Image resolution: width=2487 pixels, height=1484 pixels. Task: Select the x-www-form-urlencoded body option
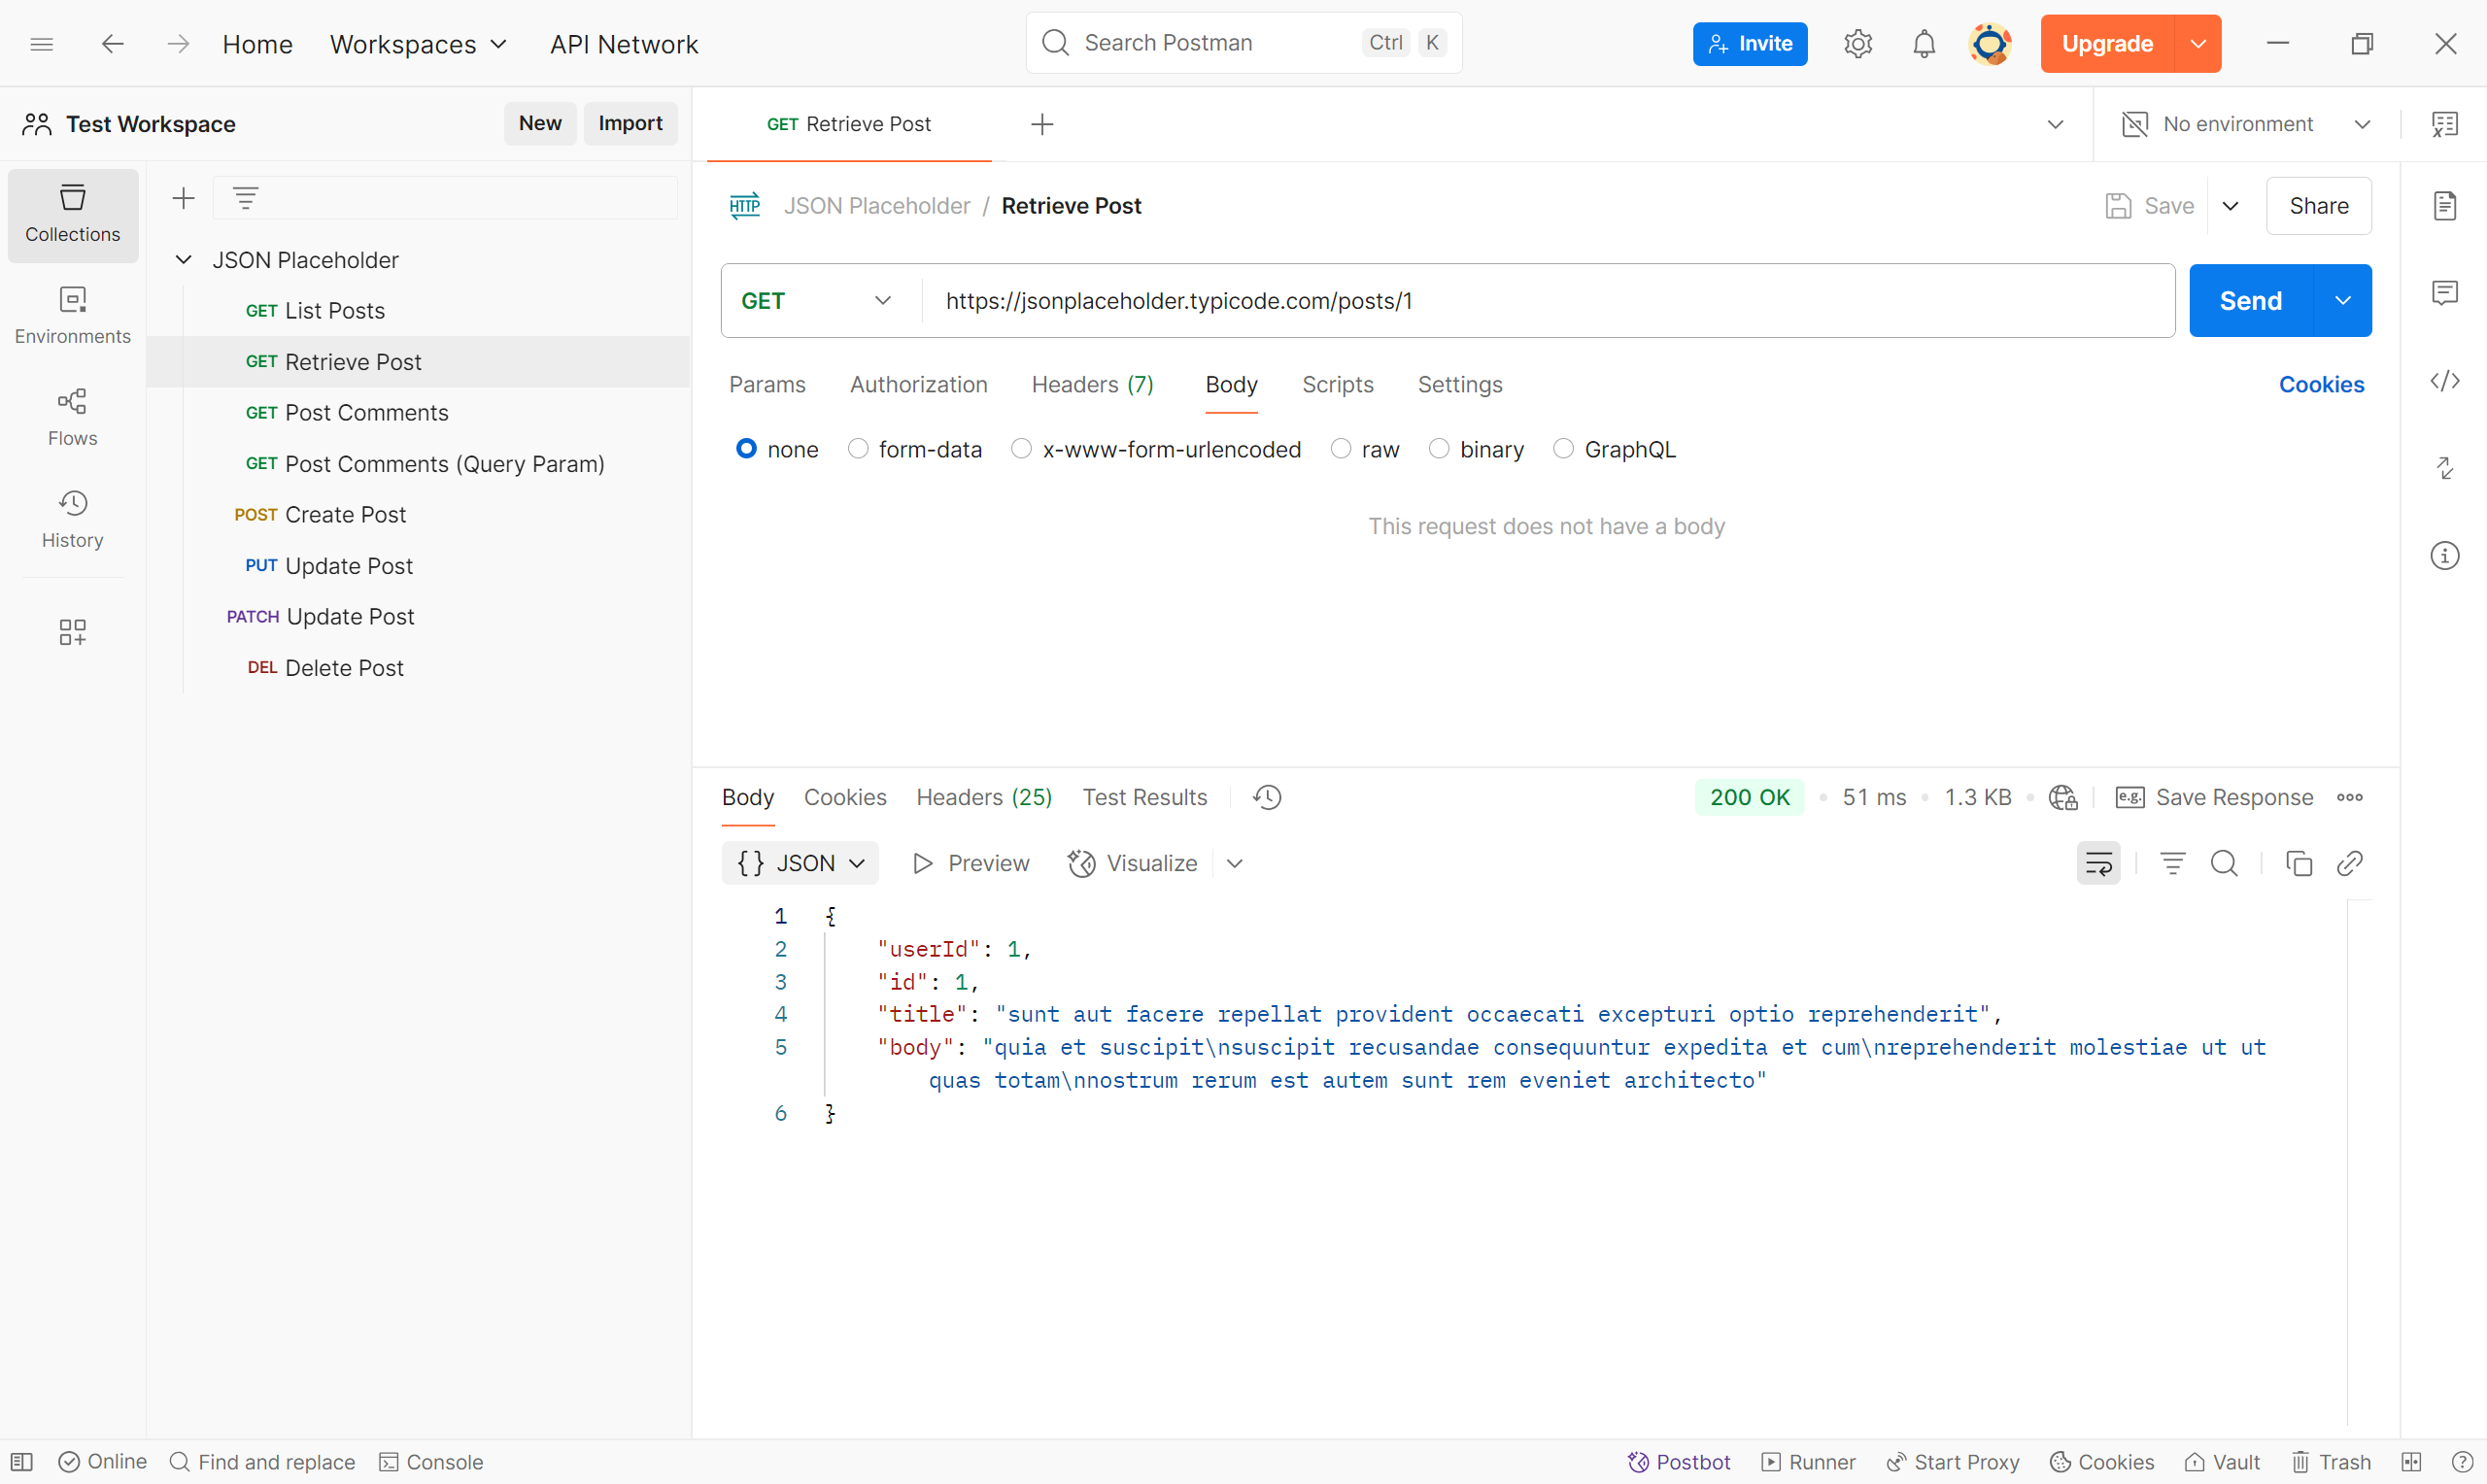pyautogui.click(x=1156, y=449)
